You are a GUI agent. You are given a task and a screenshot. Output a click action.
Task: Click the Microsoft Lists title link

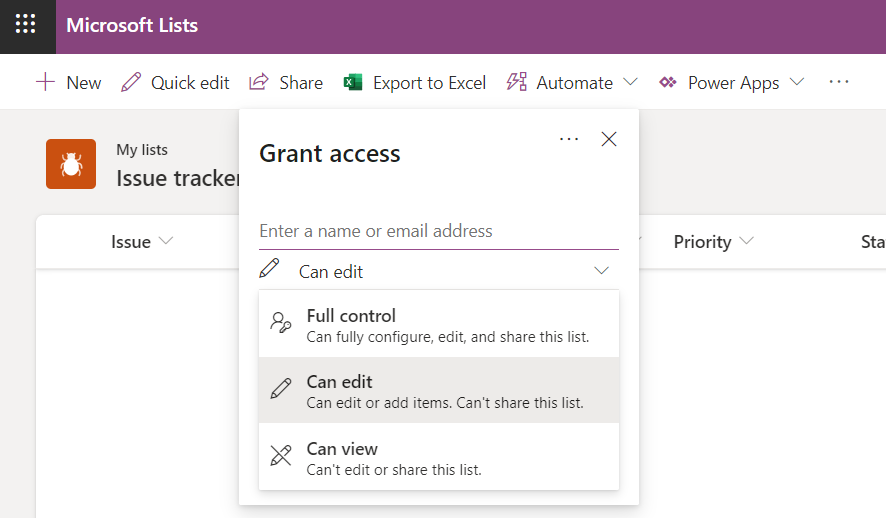click(132, 26)
